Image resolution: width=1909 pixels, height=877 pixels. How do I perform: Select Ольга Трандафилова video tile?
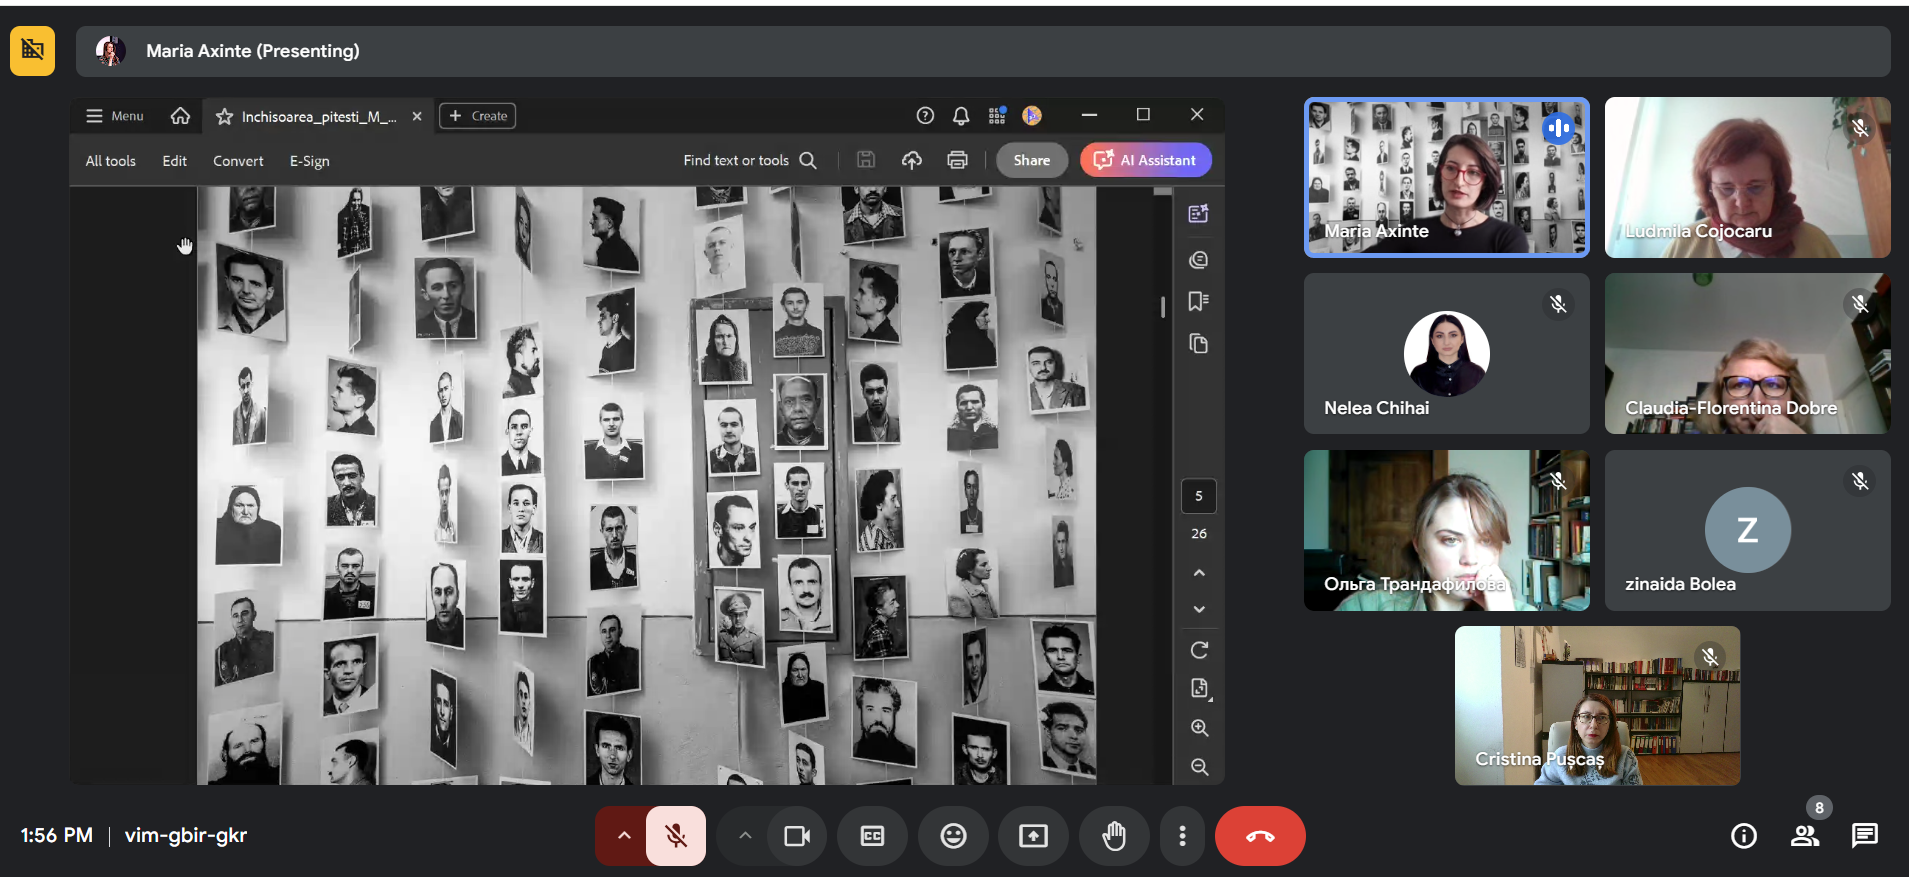tap(1446, 530)
